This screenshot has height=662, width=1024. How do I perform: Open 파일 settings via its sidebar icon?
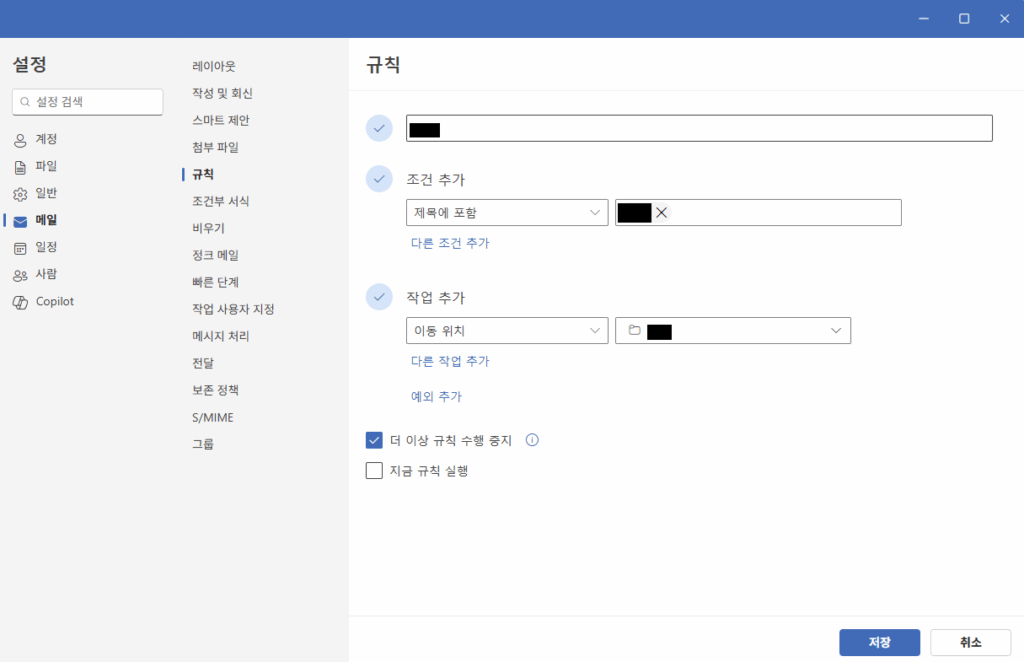pos(22,166)
